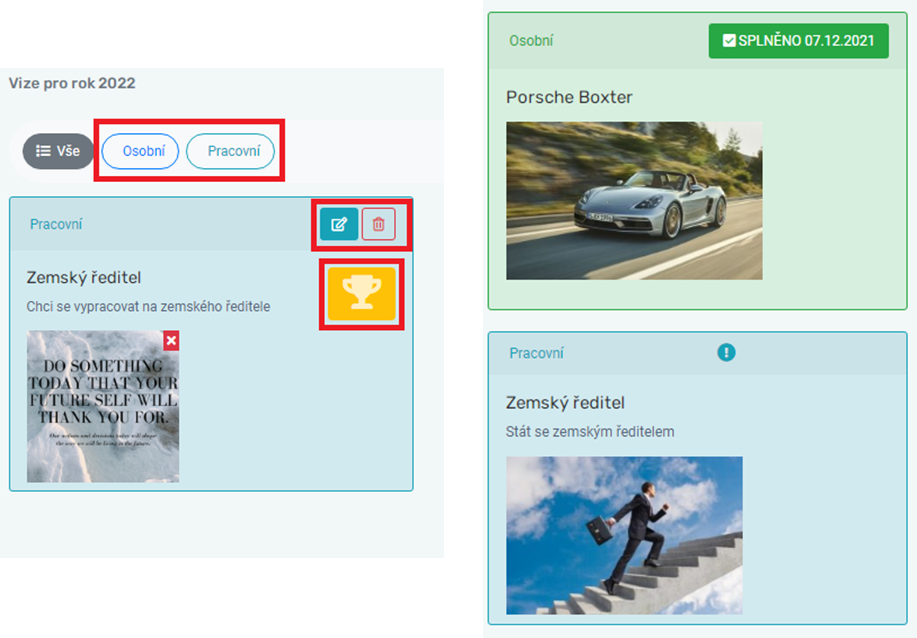
Task: Click the Chci se vypracovat na zemského ředitele text
Action: (x=149, y=306)
